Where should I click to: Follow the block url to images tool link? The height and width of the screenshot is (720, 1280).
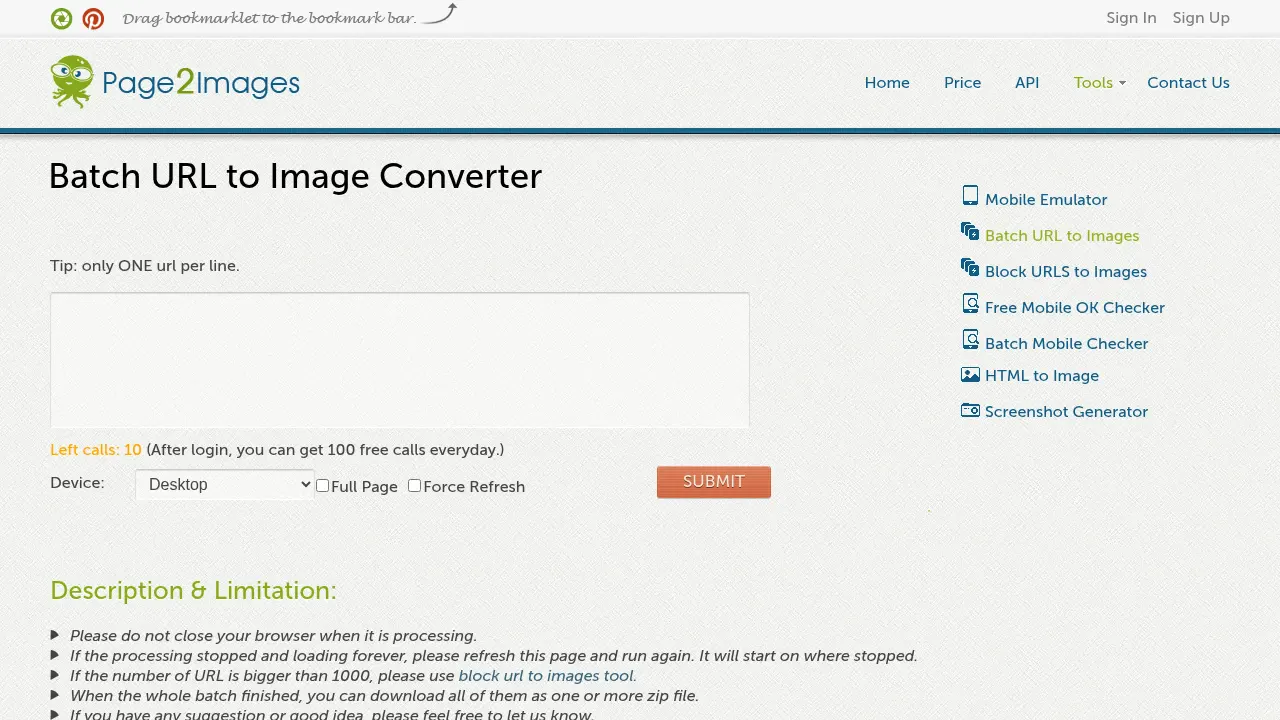click(x=547, y=676)
